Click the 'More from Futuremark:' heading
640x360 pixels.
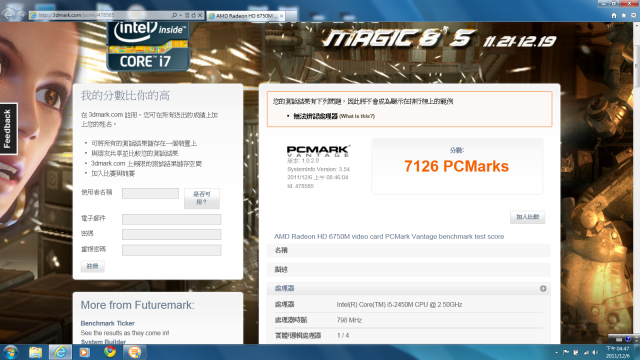point(138,305)
